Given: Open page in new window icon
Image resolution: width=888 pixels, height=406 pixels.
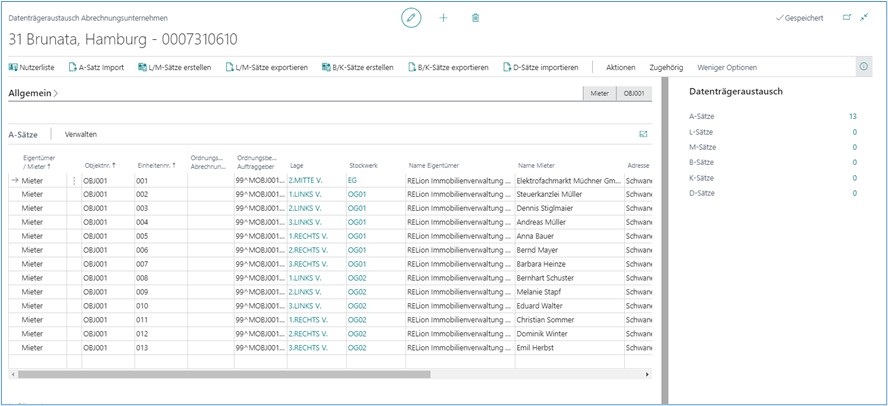Looking at the screenshot, I should pos(847,18).
